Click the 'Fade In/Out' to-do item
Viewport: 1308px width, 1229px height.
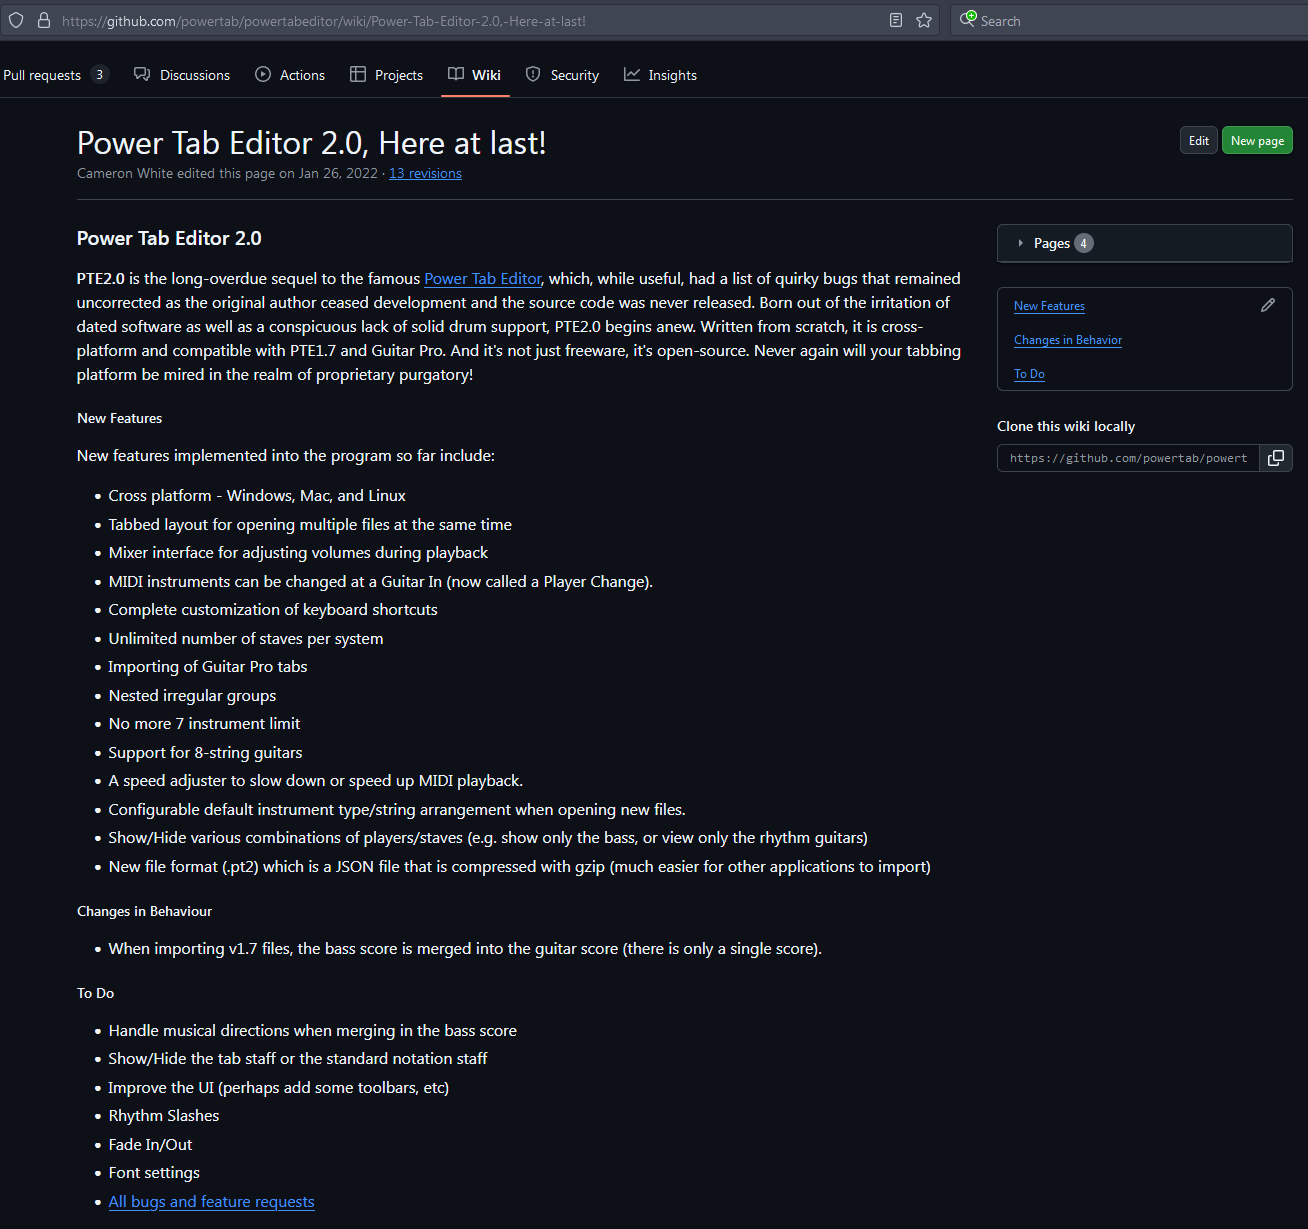click(x=150, y=1145)
